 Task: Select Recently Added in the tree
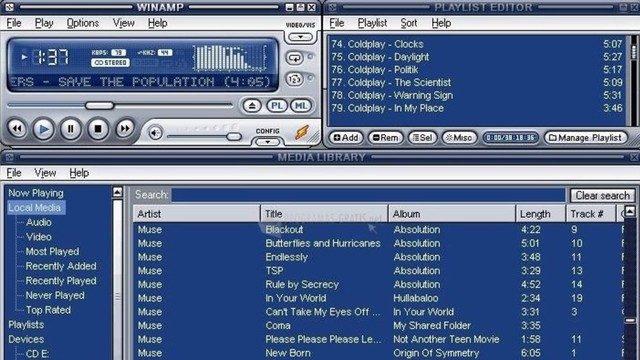(x=61, y=267)
